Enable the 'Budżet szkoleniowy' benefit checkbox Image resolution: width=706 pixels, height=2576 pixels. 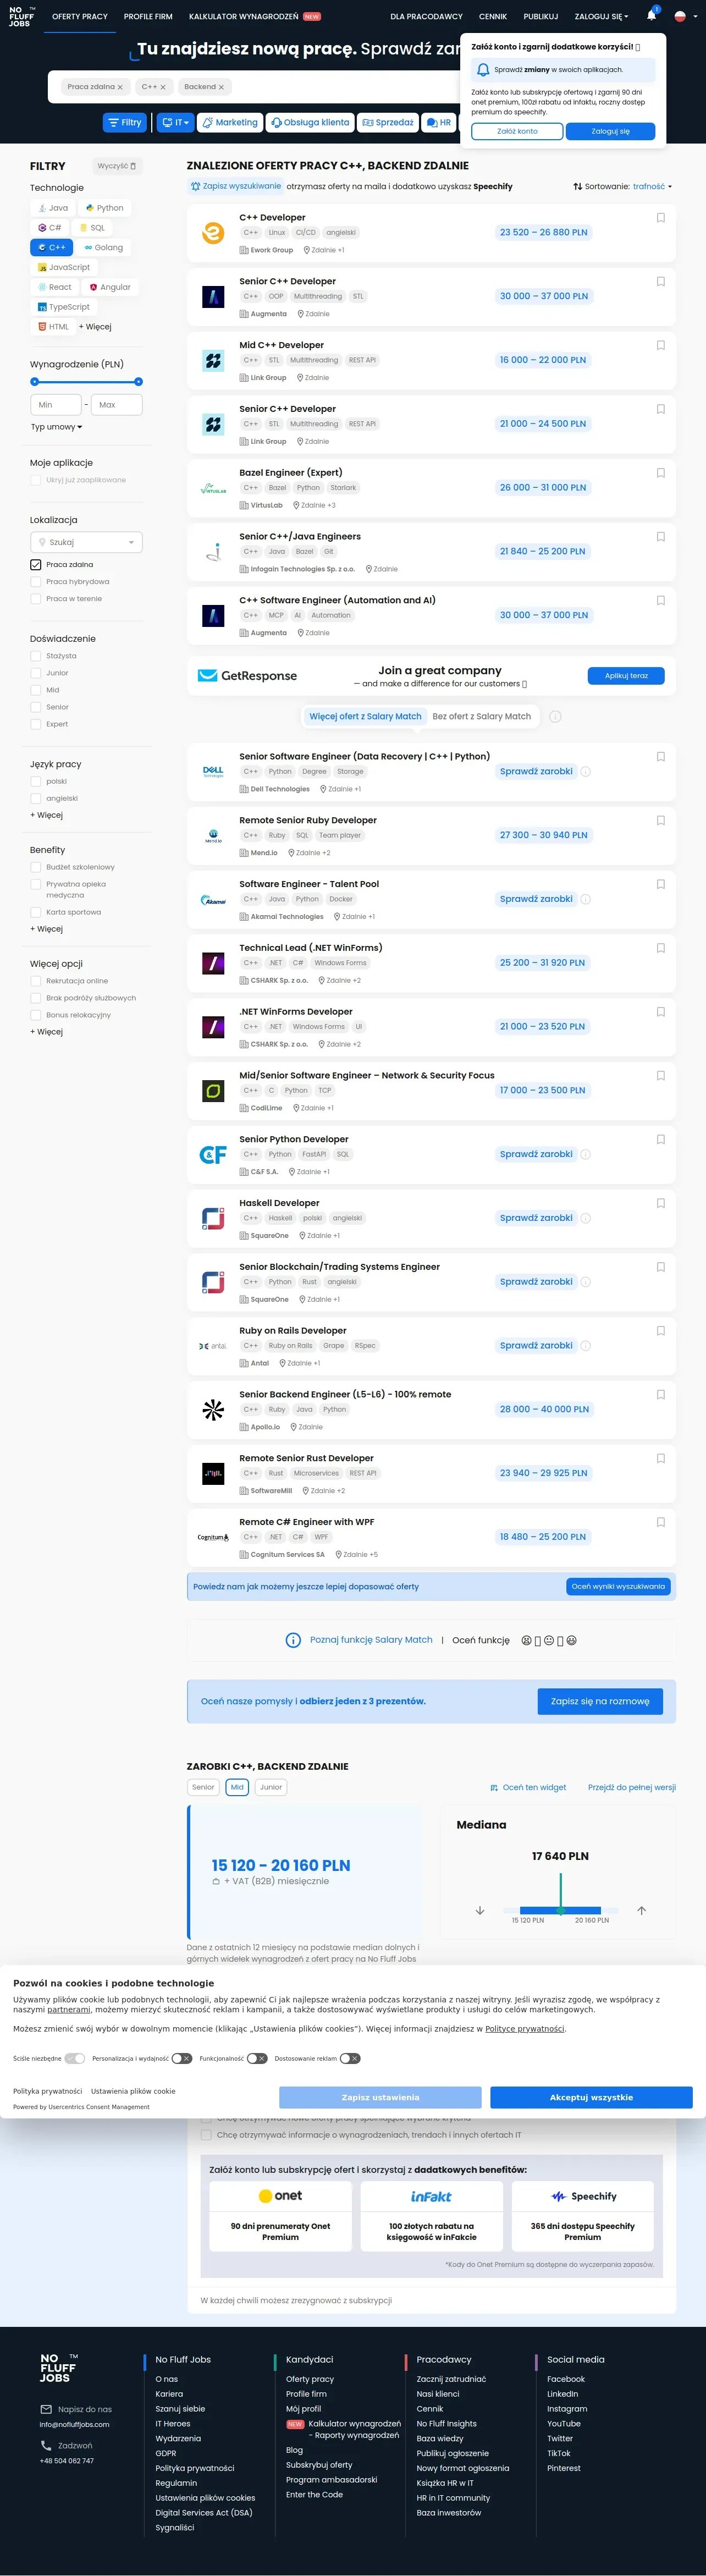(36, 867)
